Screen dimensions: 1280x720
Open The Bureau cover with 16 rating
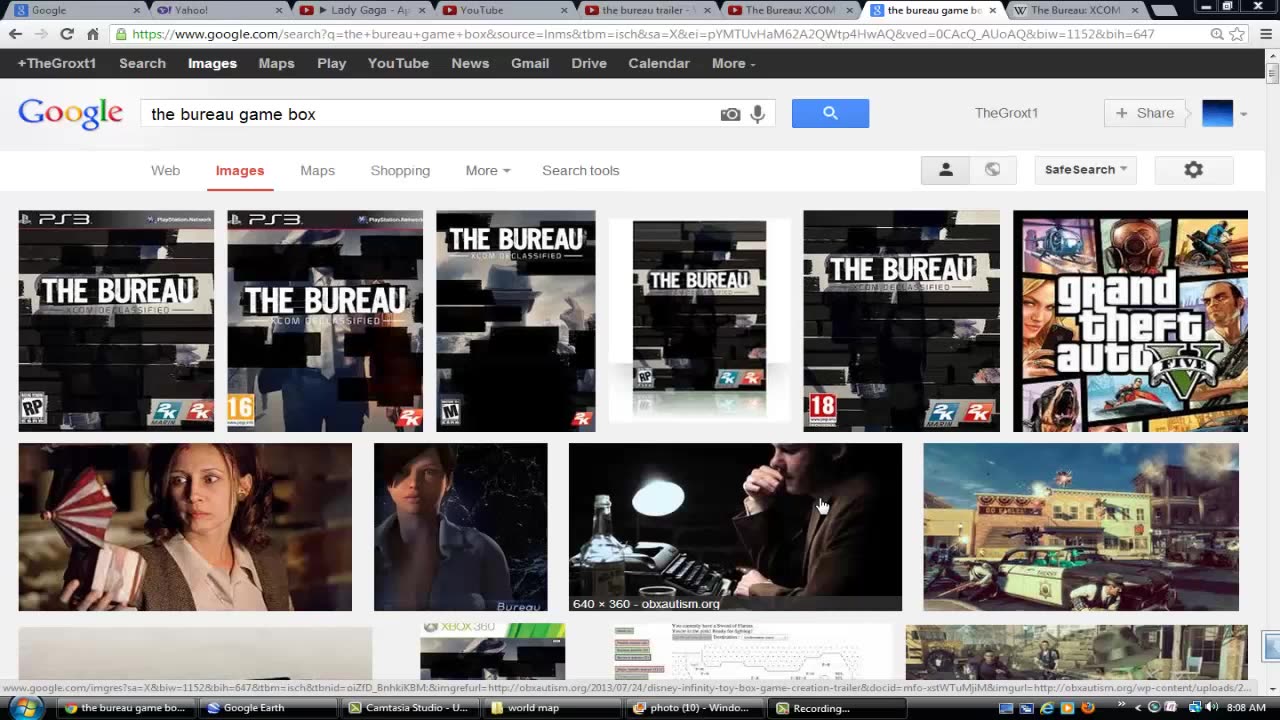(x=325, y=321)
